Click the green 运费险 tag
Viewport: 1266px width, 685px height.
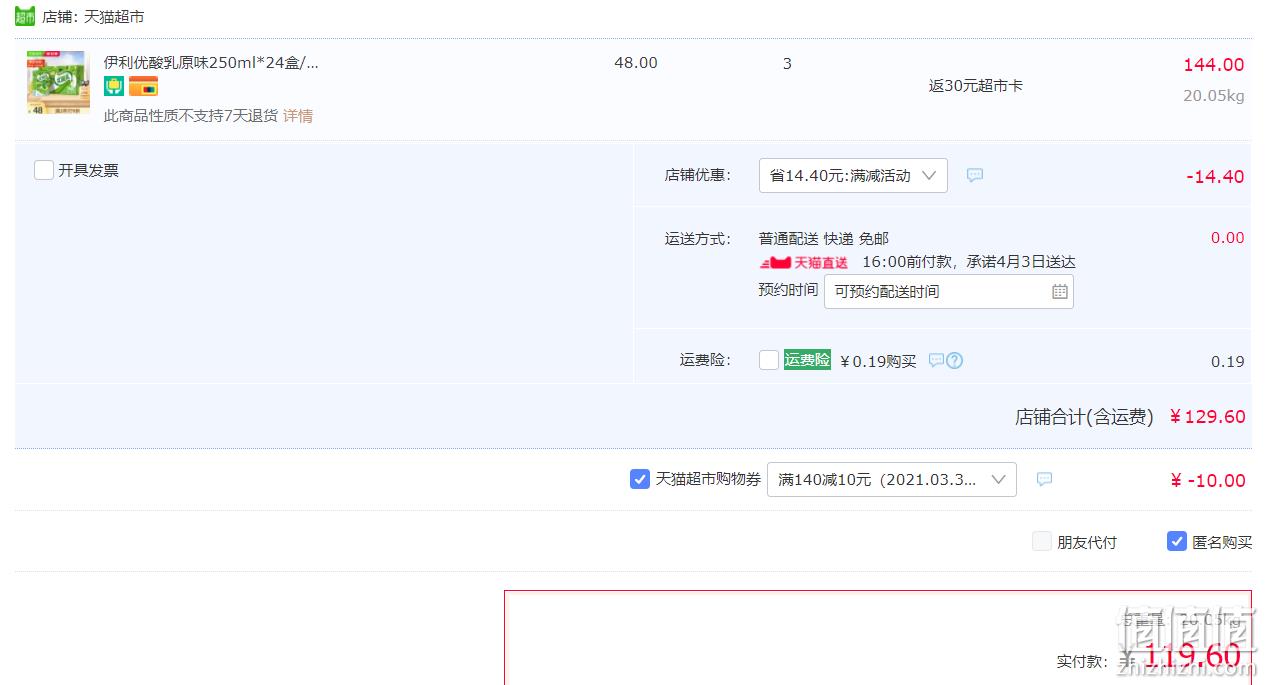[807, 360]
